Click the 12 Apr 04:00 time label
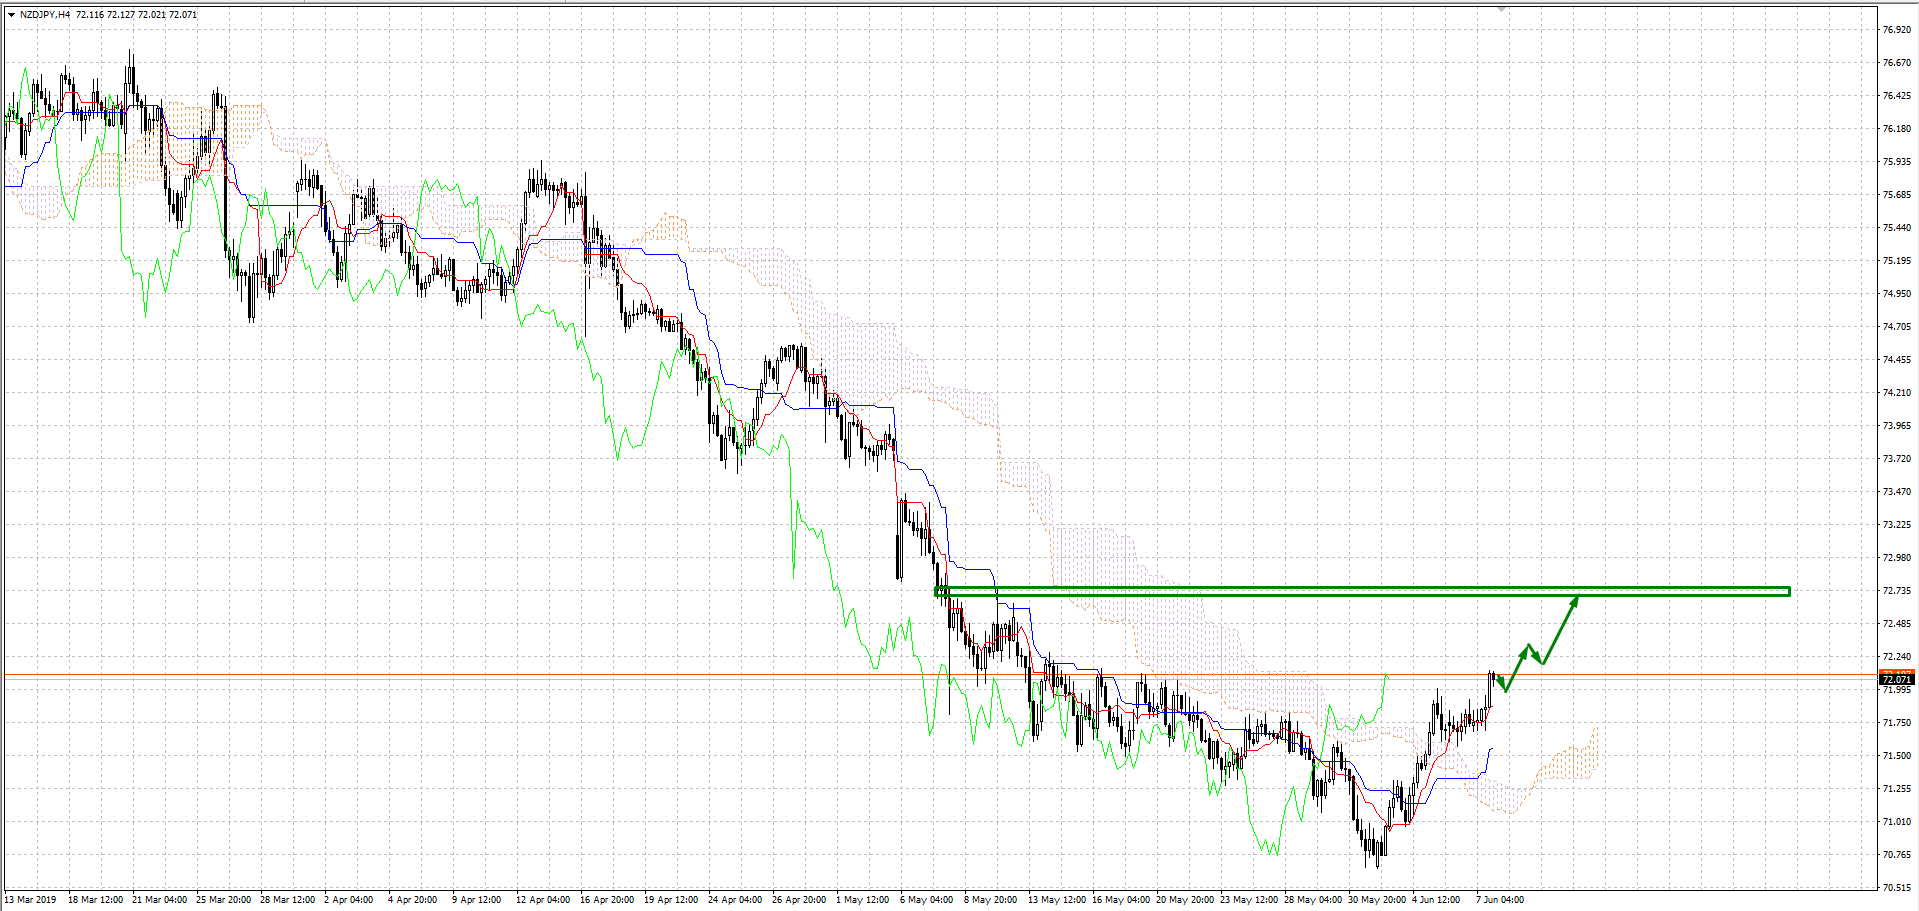Screen dimensions: 1919x911 coord(543,900)
